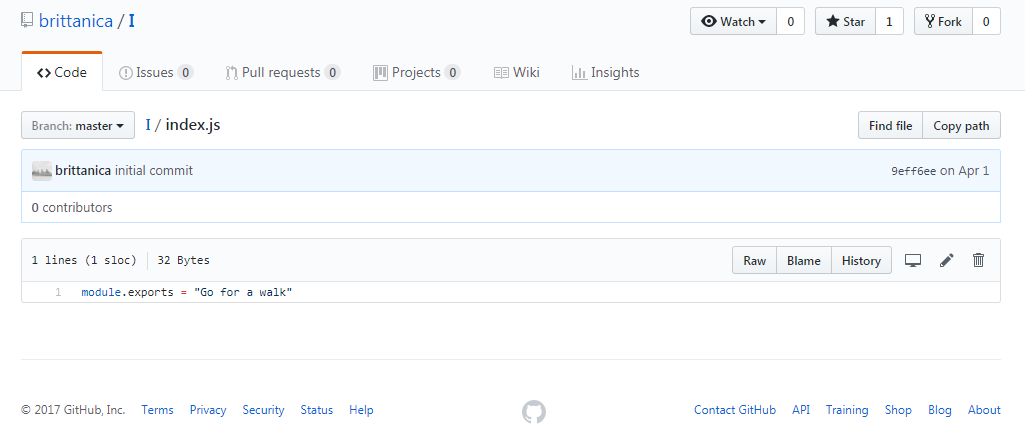Click breadcrumb I link beside index.js
Screen dimensions: 1025x442
148,125
